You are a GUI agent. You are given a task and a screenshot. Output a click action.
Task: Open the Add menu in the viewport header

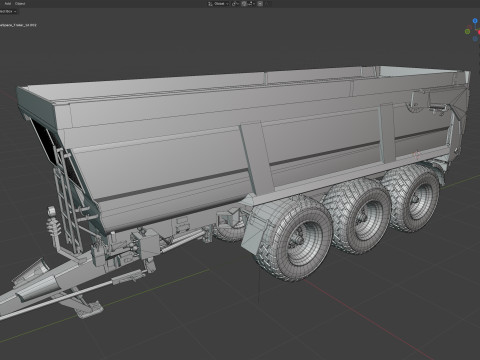click(x=7, y=4)
